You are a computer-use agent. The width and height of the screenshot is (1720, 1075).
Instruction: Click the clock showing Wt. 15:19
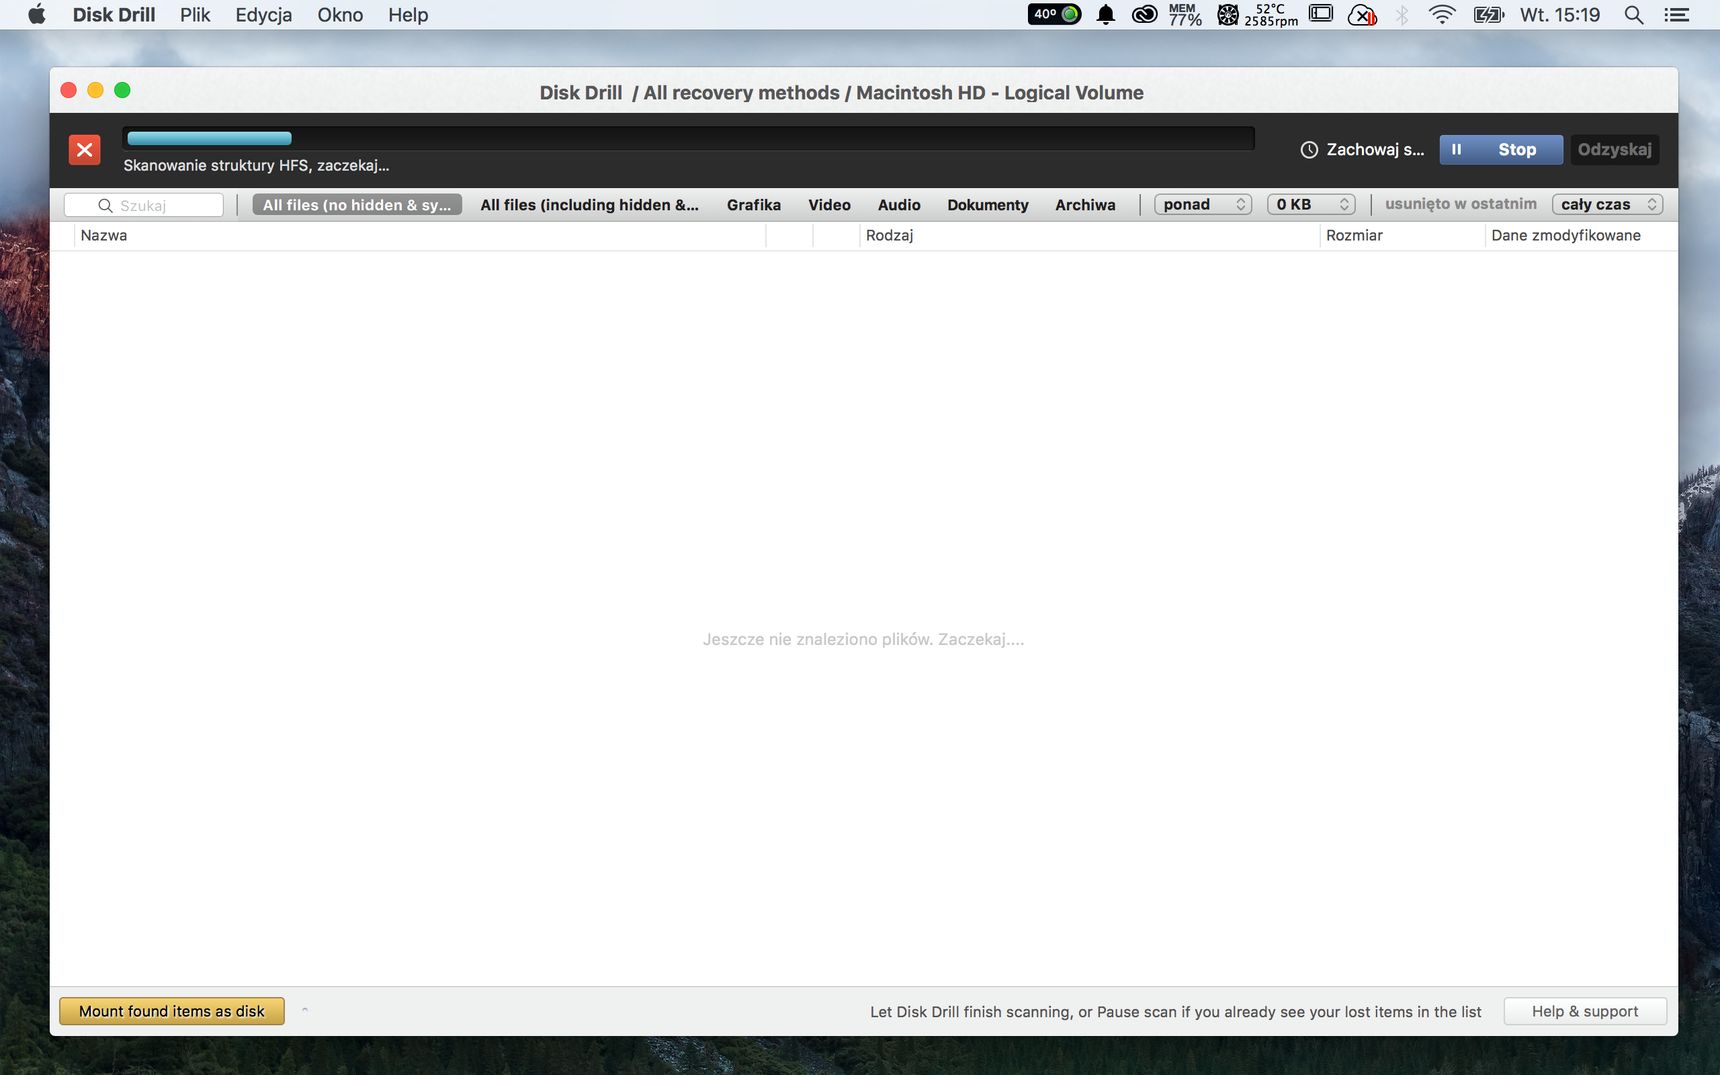[1560, 15]
